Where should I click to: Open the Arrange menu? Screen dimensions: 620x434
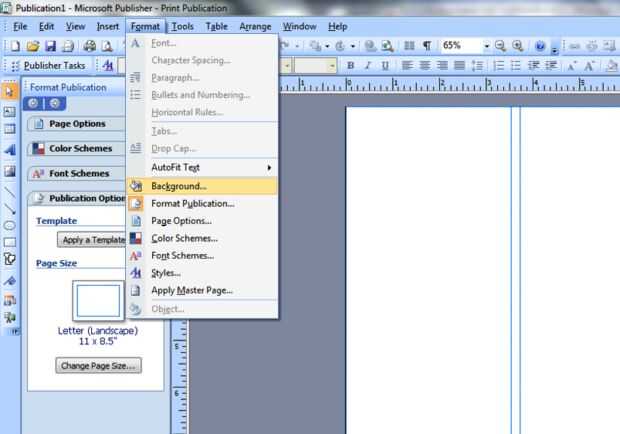(255, 26)
